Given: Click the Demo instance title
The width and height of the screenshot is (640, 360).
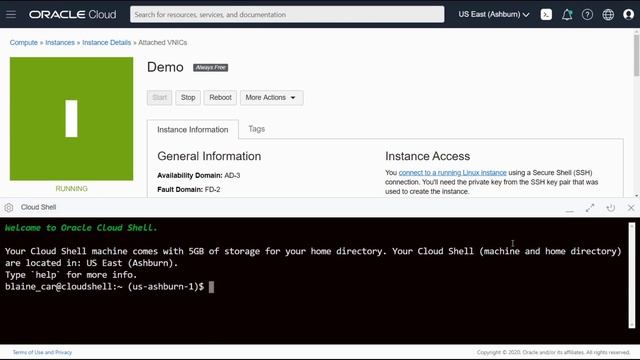Looking at the screenshot, I should pyautogui.click(x=165, y=67).
